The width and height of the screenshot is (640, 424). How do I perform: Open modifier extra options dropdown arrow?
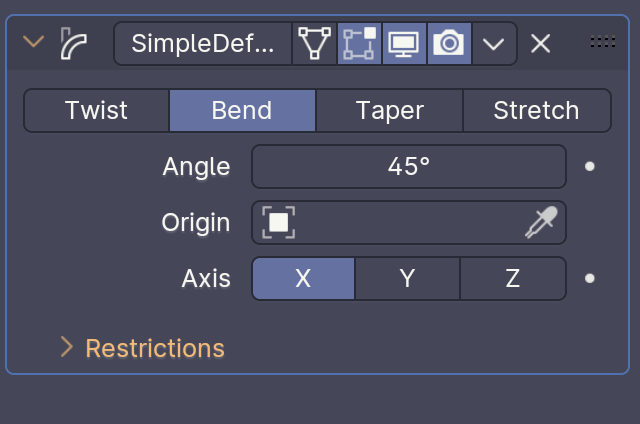click(x=493, y=44)
